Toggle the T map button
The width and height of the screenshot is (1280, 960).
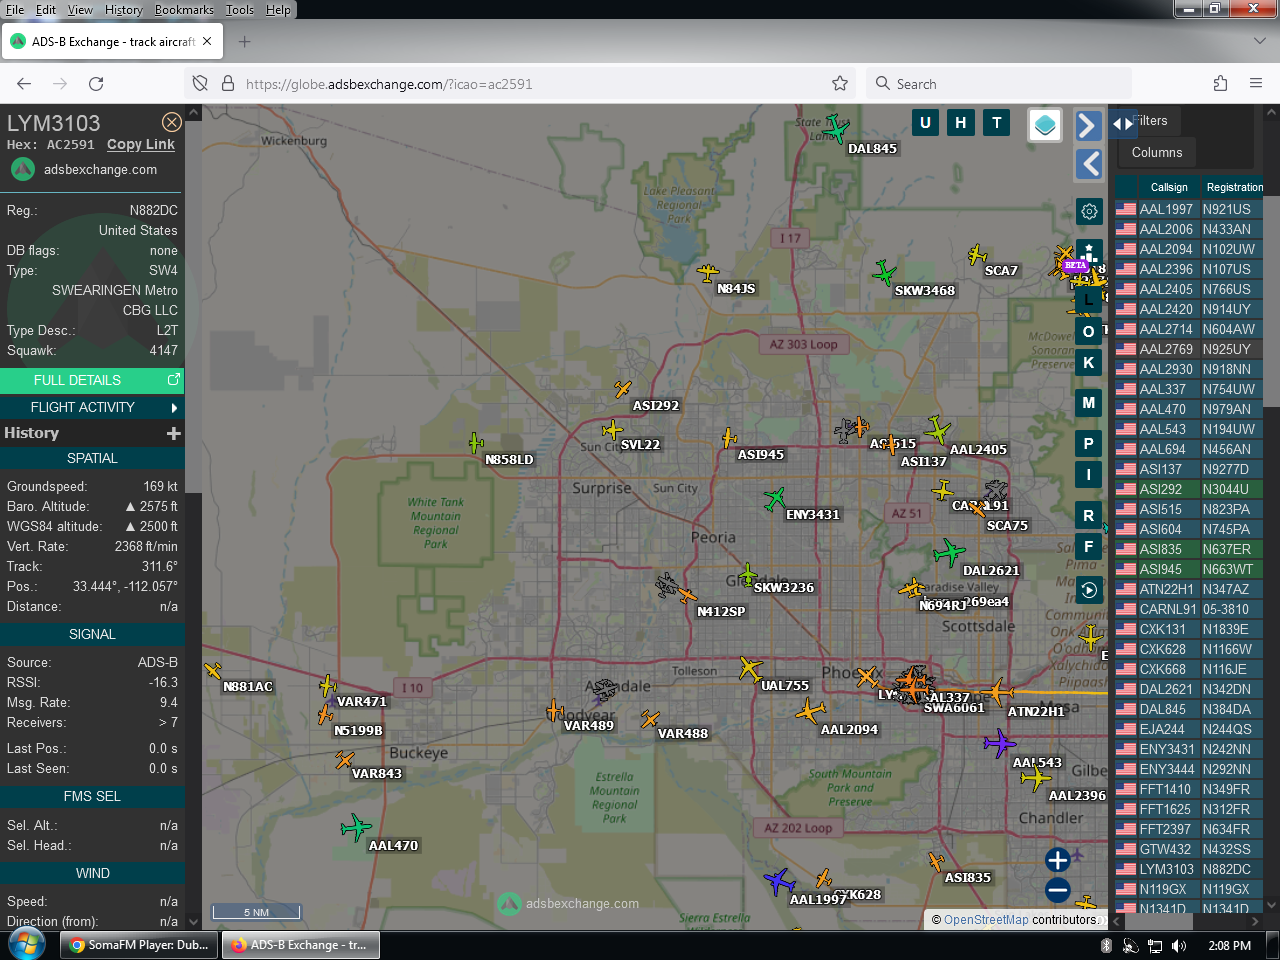point(997,122)
